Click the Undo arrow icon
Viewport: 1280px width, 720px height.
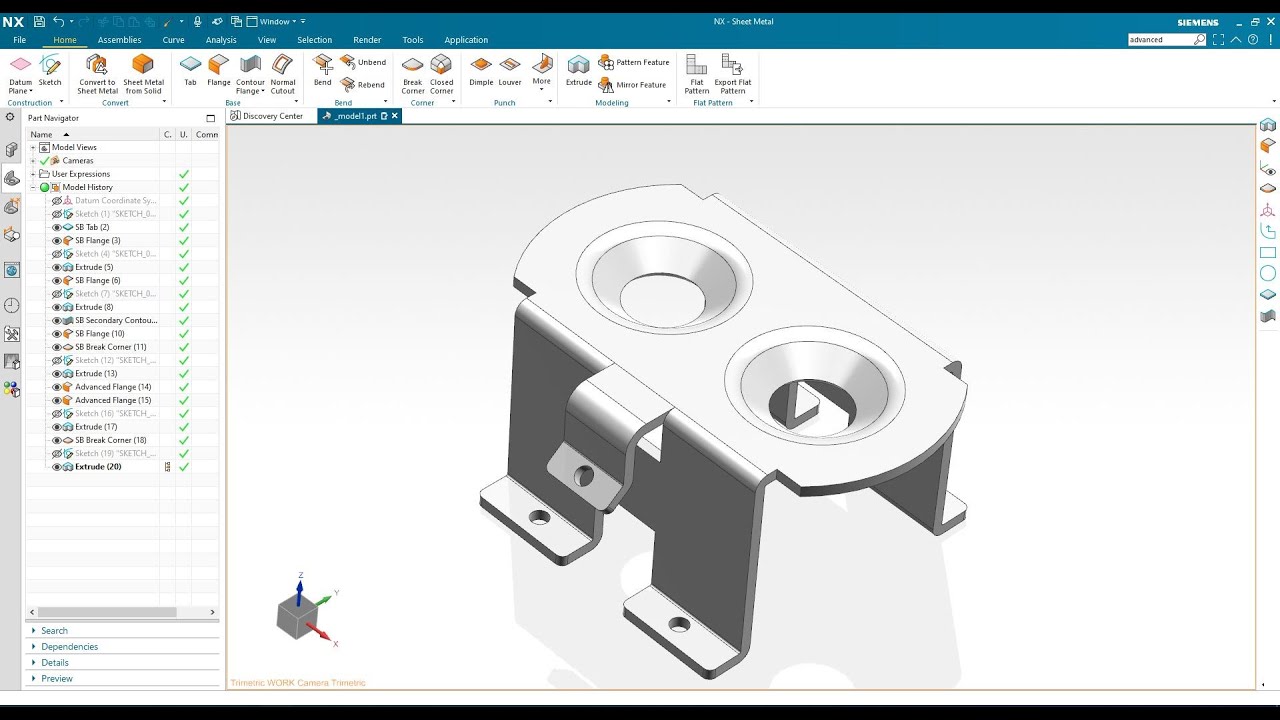pyautogui.click(x=59, y=21)
